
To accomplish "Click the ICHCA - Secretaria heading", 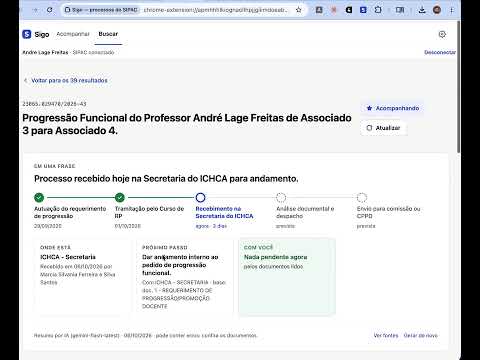I will tap(68, 257).
